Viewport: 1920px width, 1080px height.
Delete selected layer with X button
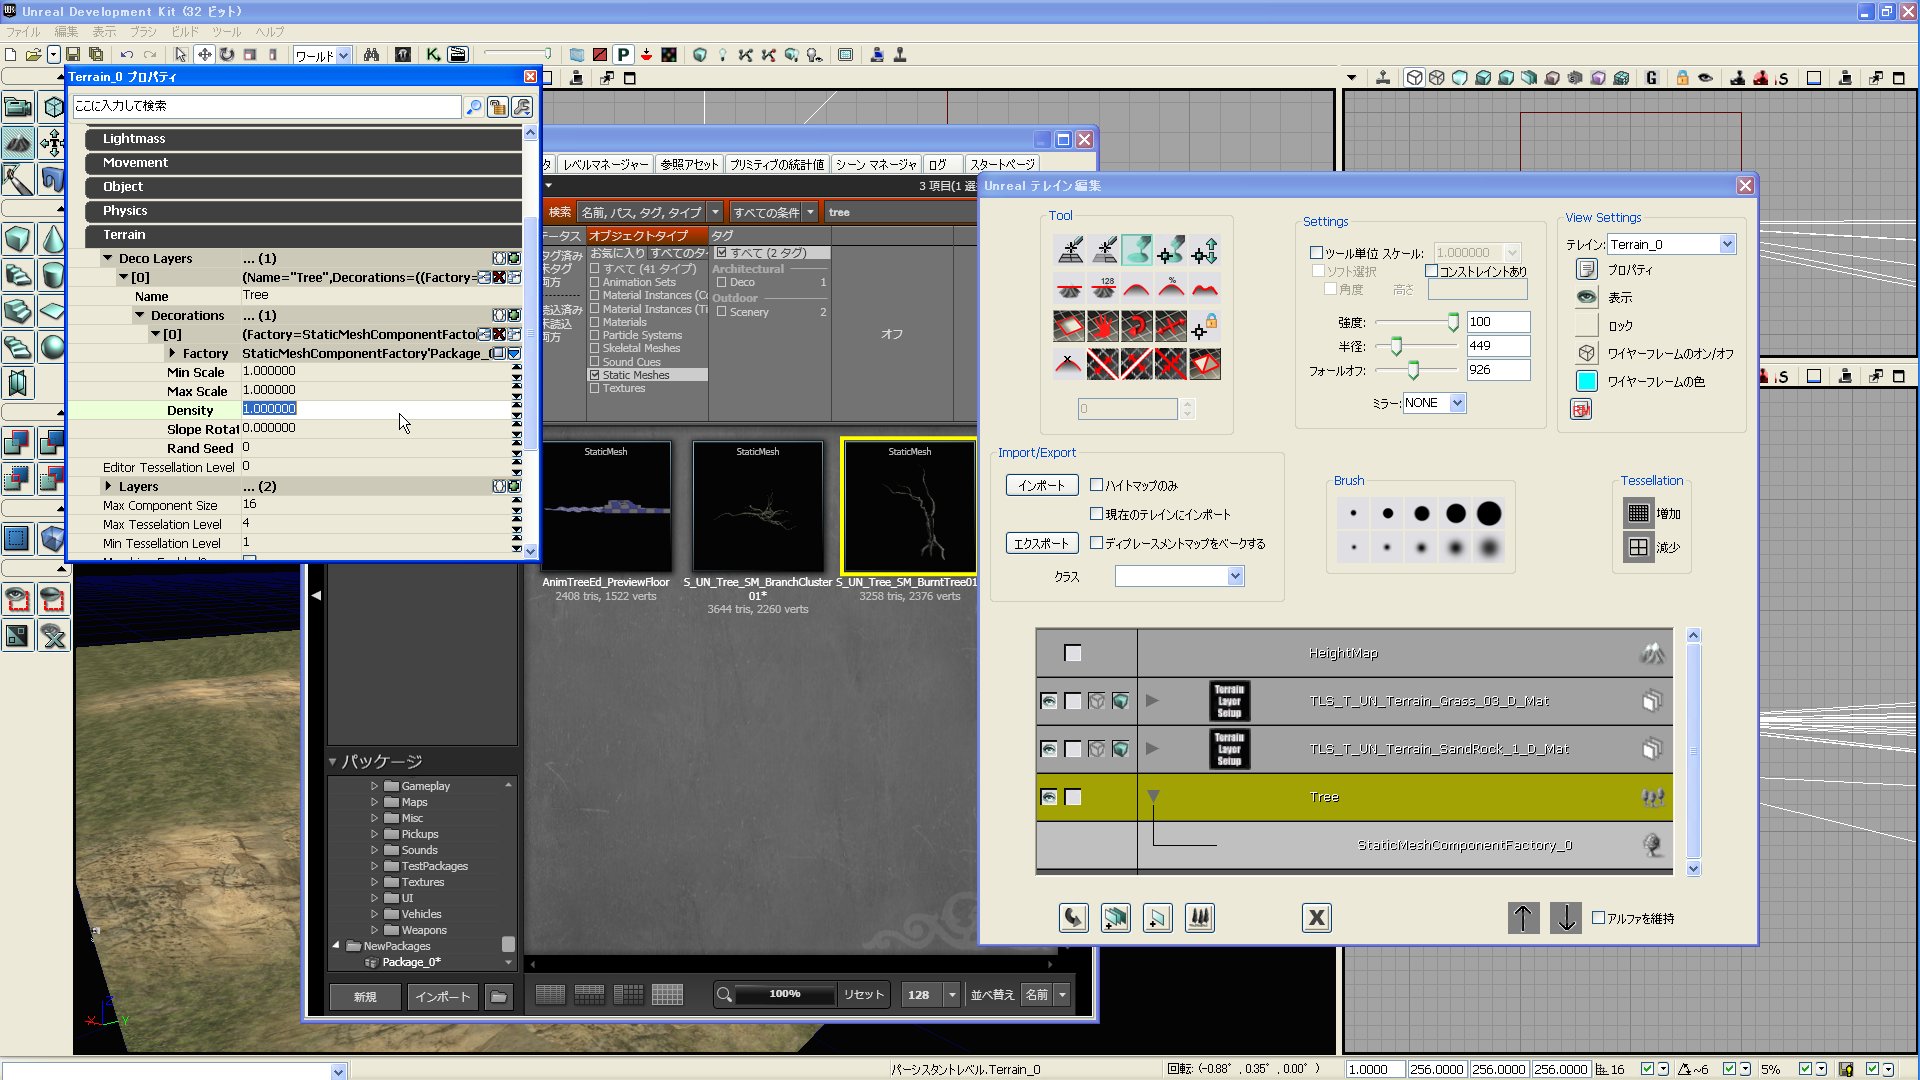1316,917
